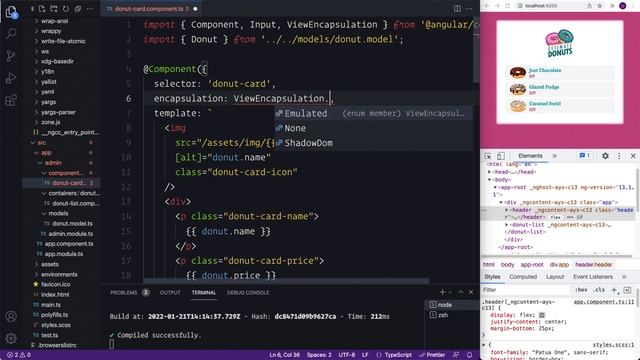Toggle element state with :hov
640x360 pixels.
pyautogui.click(x=581, y=290)
